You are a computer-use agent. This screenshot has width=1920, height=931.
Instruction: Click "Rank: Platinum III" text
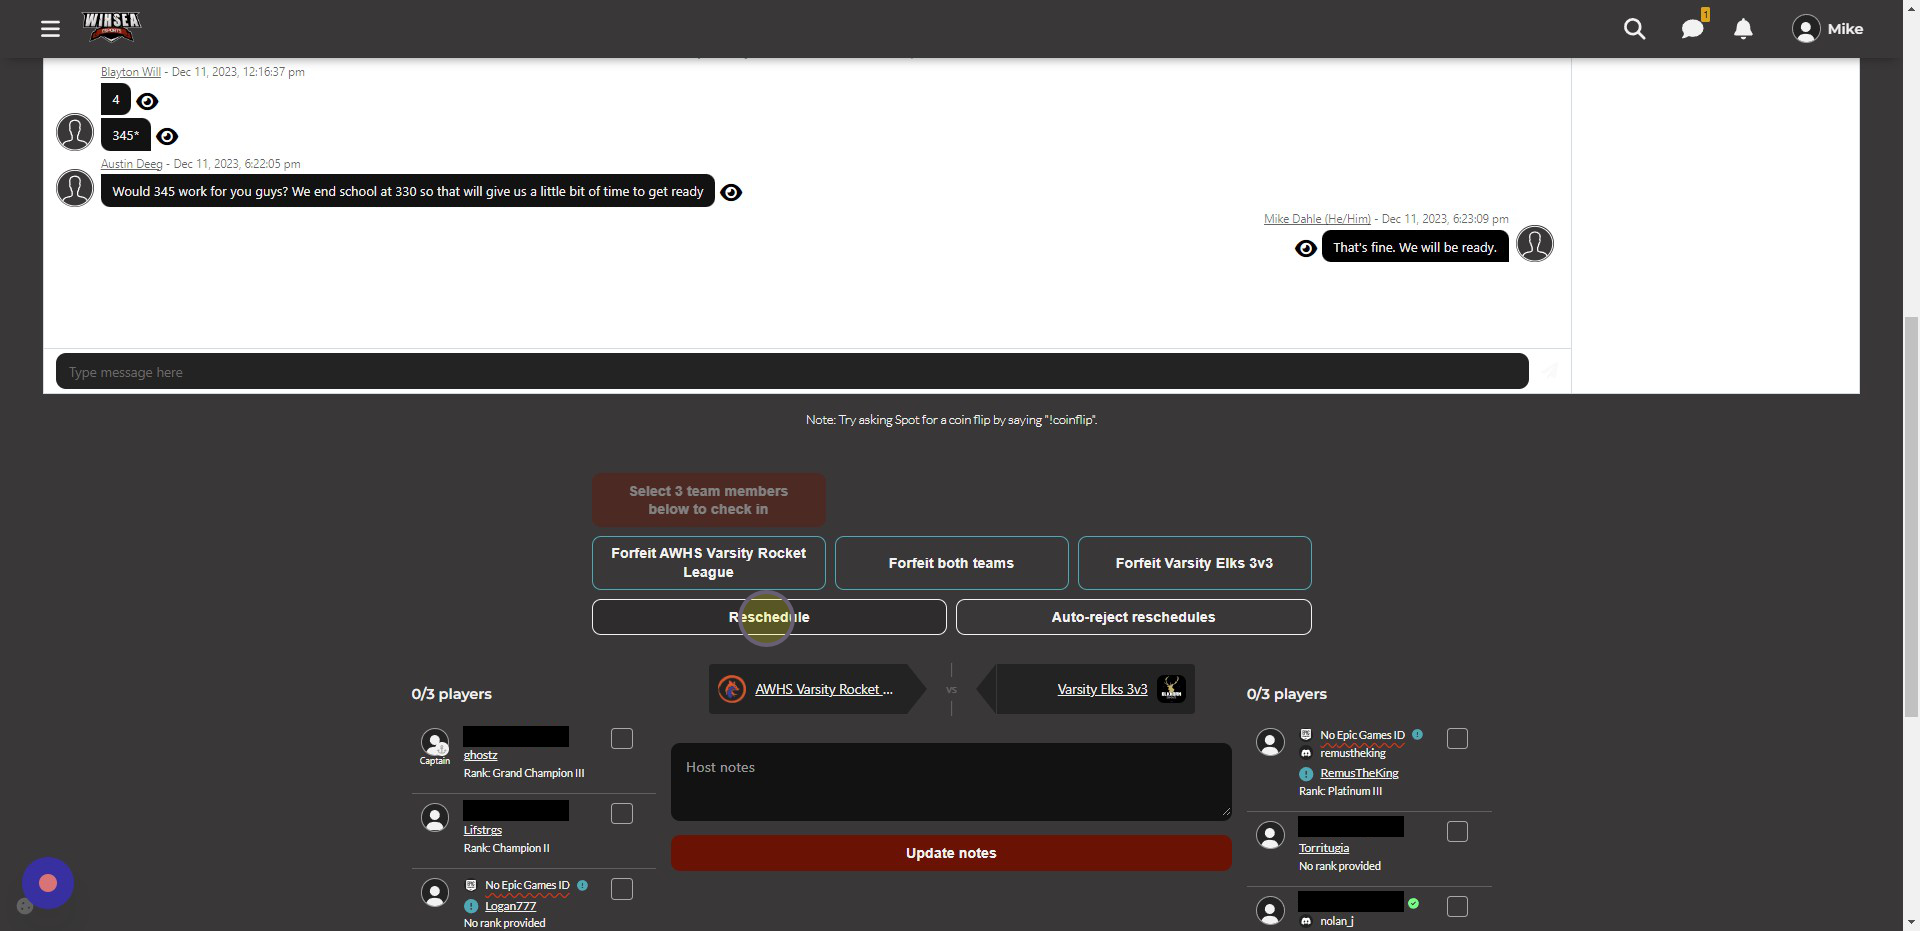pyautogui.click(x=1340, y=791)
